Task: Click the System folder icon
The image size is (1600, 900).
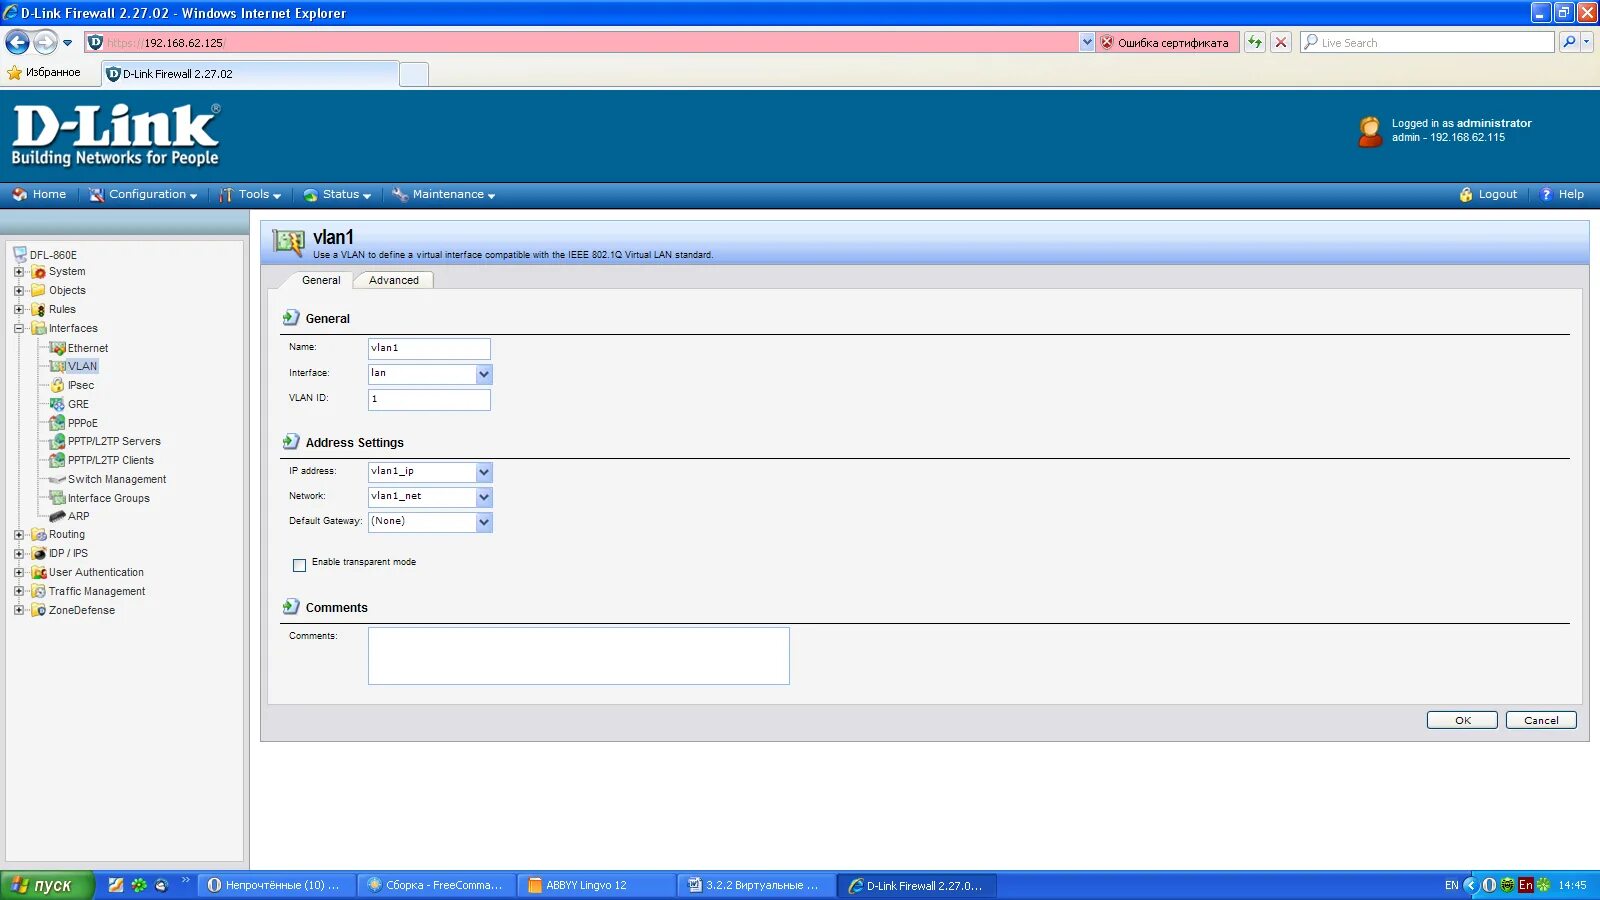Action: click(x=39, y=271)
